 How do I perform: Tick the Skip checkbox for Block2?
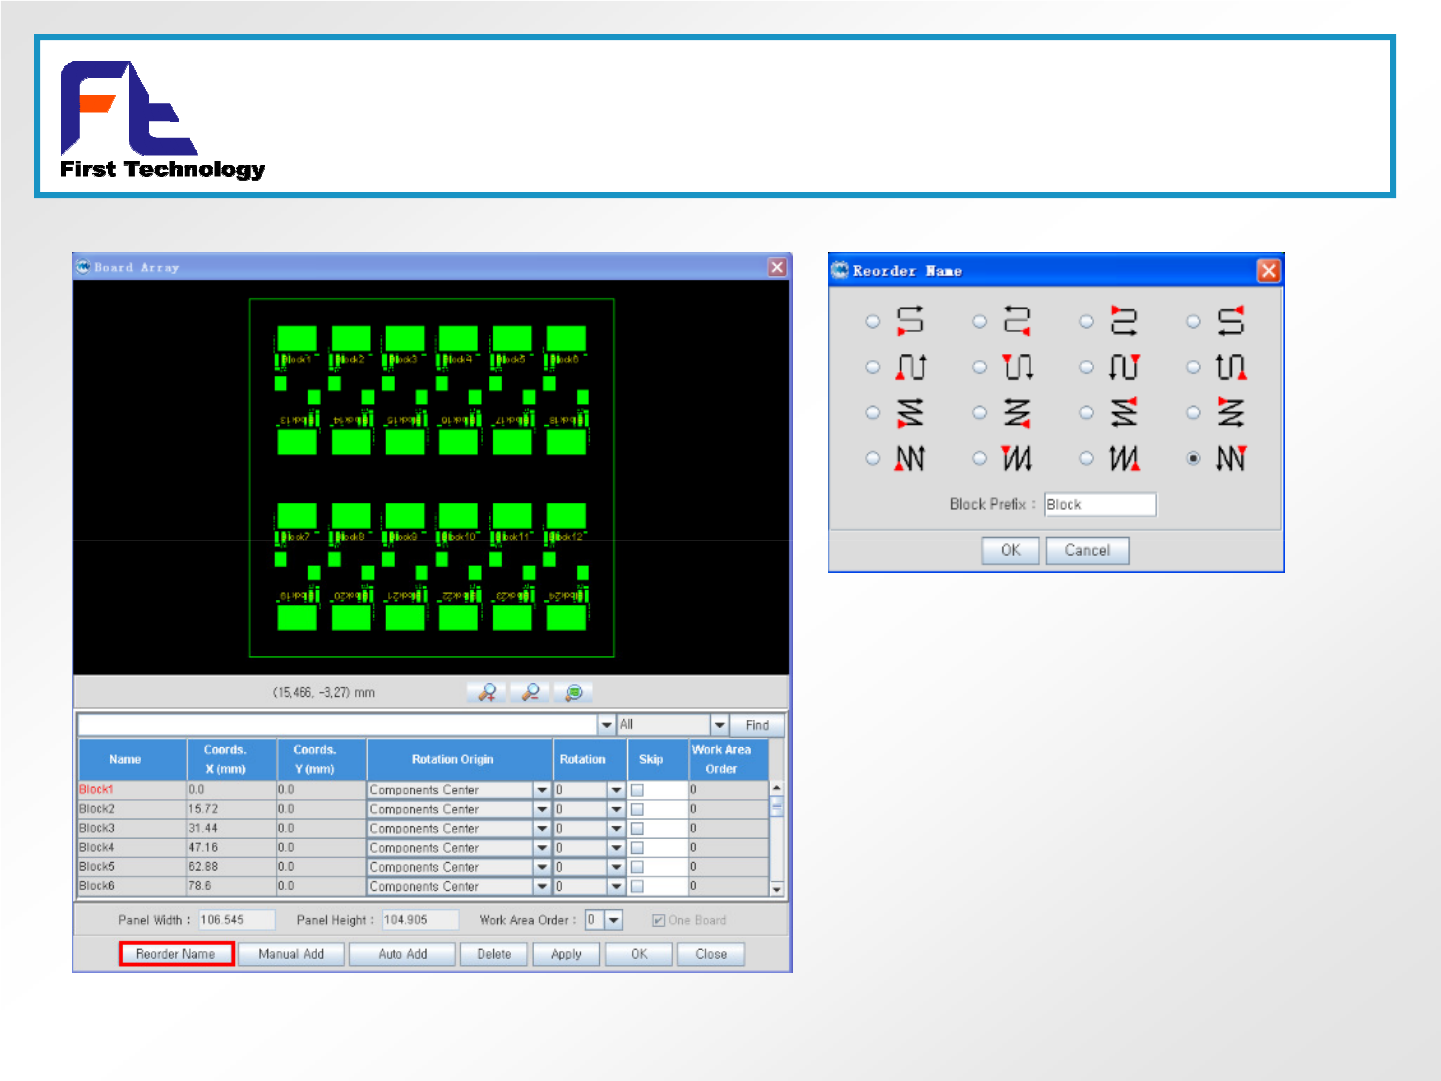coord(637,809)
